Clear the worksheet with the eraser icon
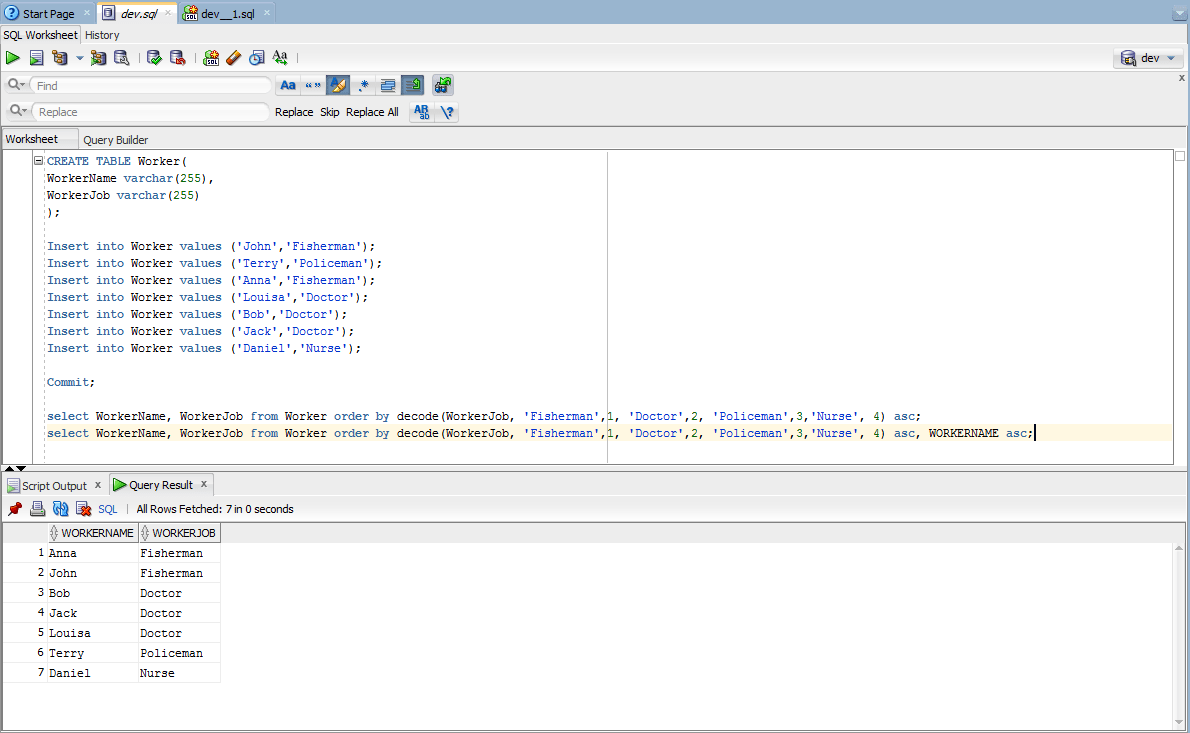 (233, 57)
